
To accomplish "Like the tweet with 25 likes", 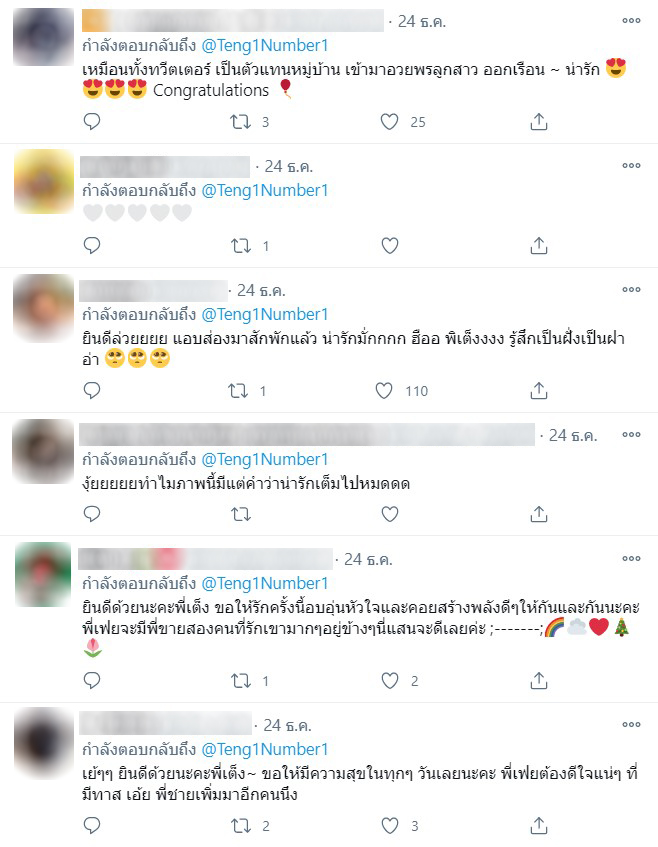I will pos(390,122).
